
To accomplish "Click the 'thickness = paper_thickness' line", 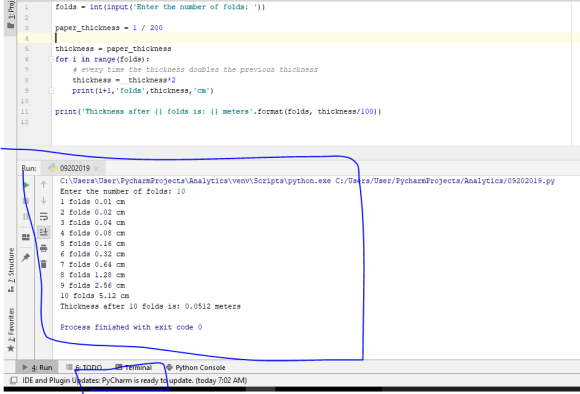I will (113, 49).
